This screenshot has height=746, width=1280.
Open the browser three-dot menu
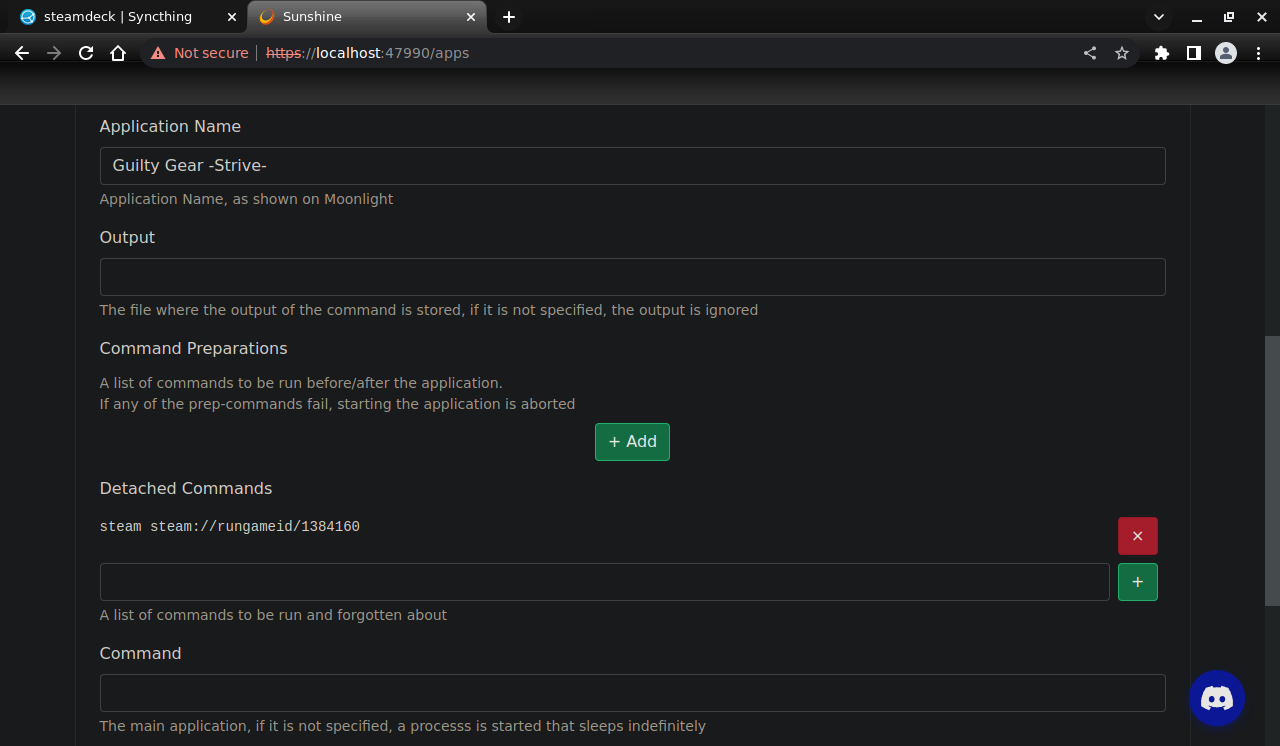tap(1258, 53)
